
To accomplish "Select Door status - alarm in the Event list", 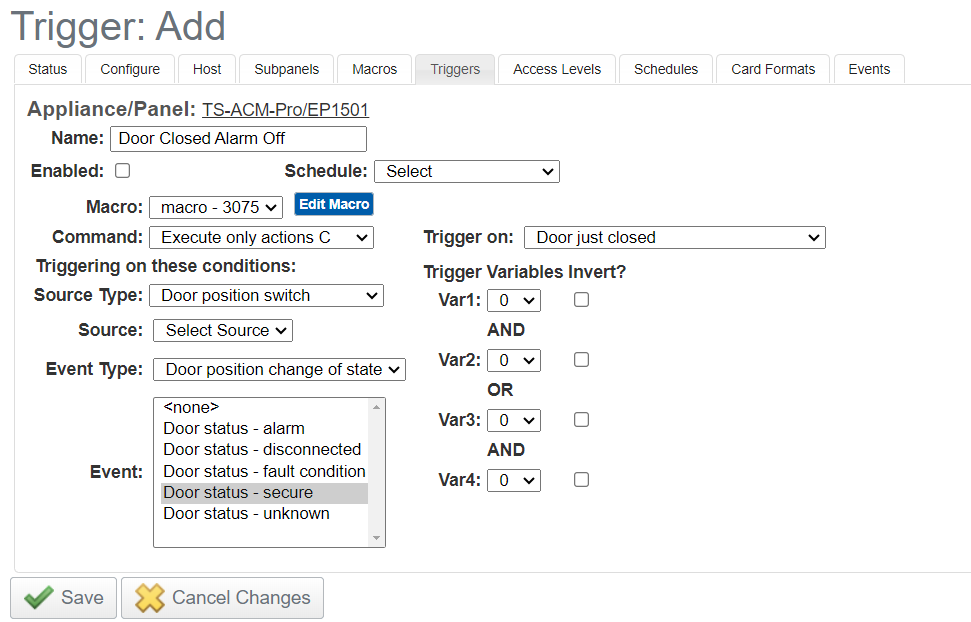I will click(234, 428).
